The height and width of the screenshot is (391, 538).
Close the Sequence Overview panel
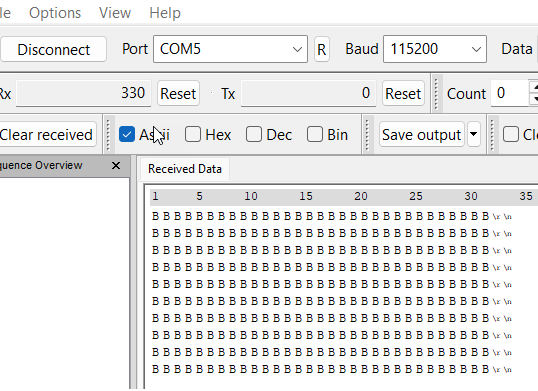(x=116, y=166)
